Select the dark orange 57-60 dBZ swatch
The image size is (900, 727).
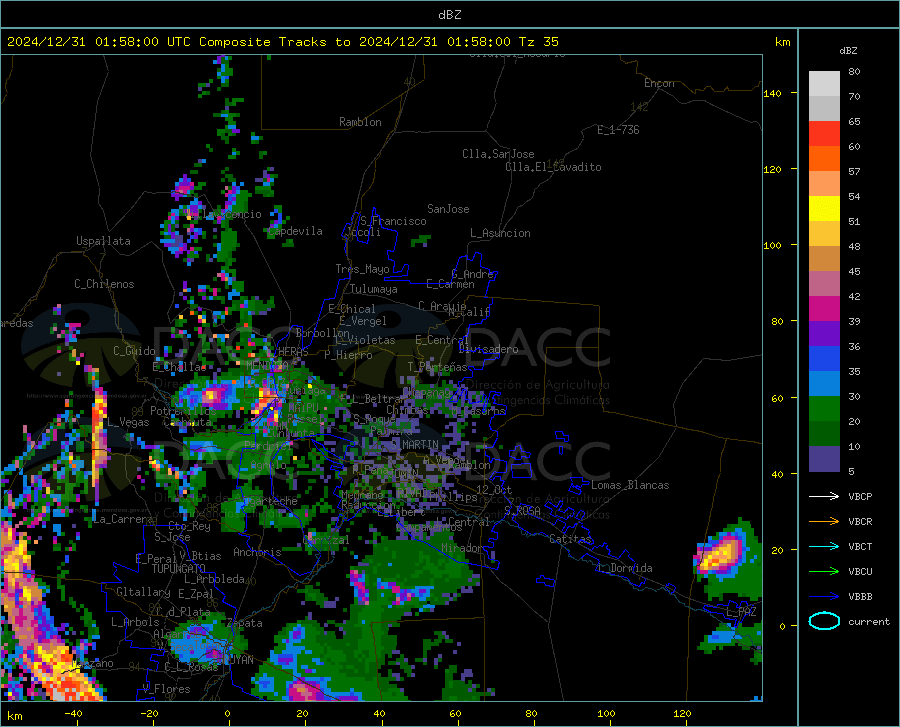pos(824,158)
